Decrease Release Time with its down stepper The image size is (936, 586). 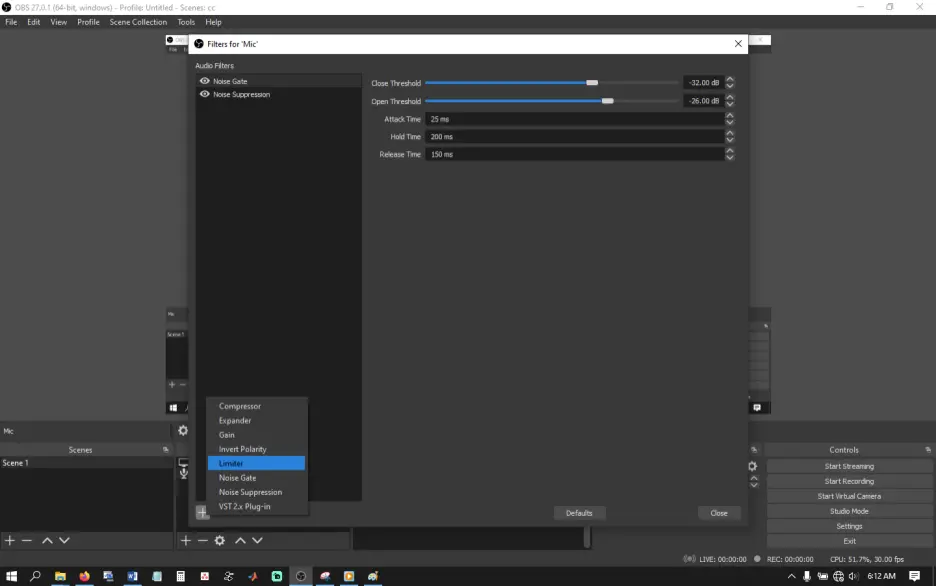[729, 158]
